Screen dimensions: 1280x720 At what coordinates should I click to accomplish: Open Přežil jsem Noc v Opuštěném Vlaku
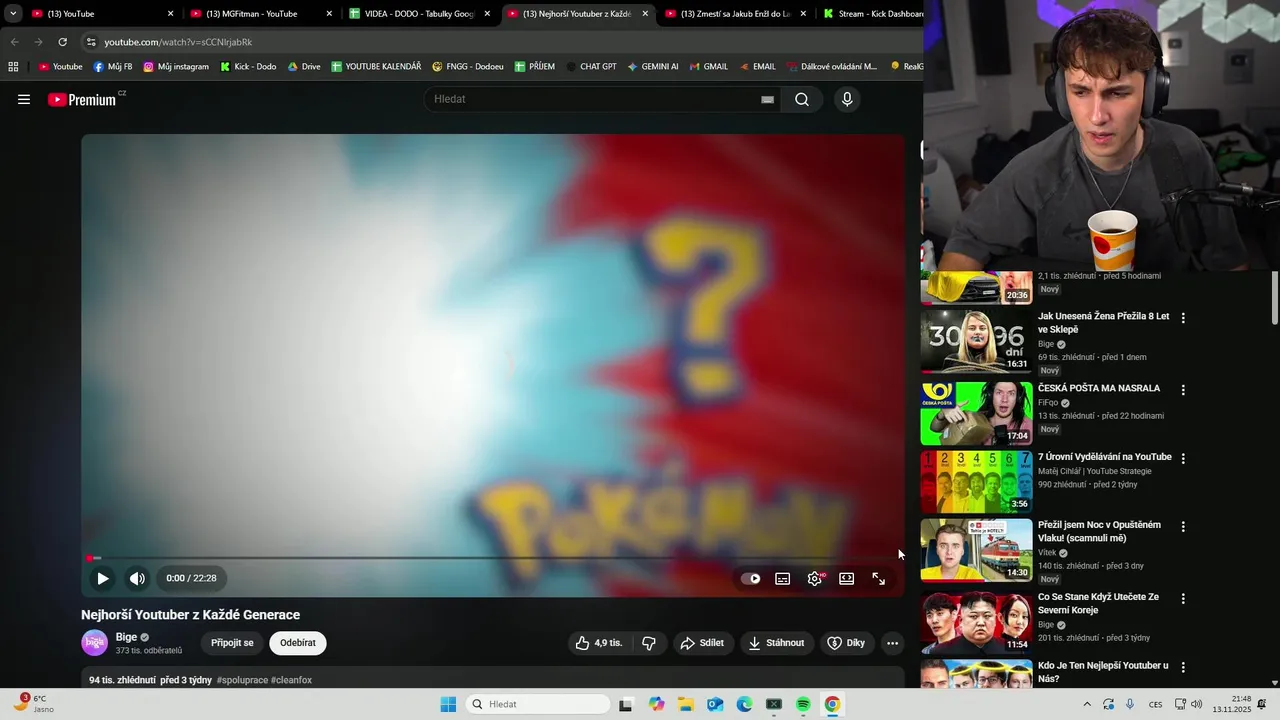[1099, 531]
